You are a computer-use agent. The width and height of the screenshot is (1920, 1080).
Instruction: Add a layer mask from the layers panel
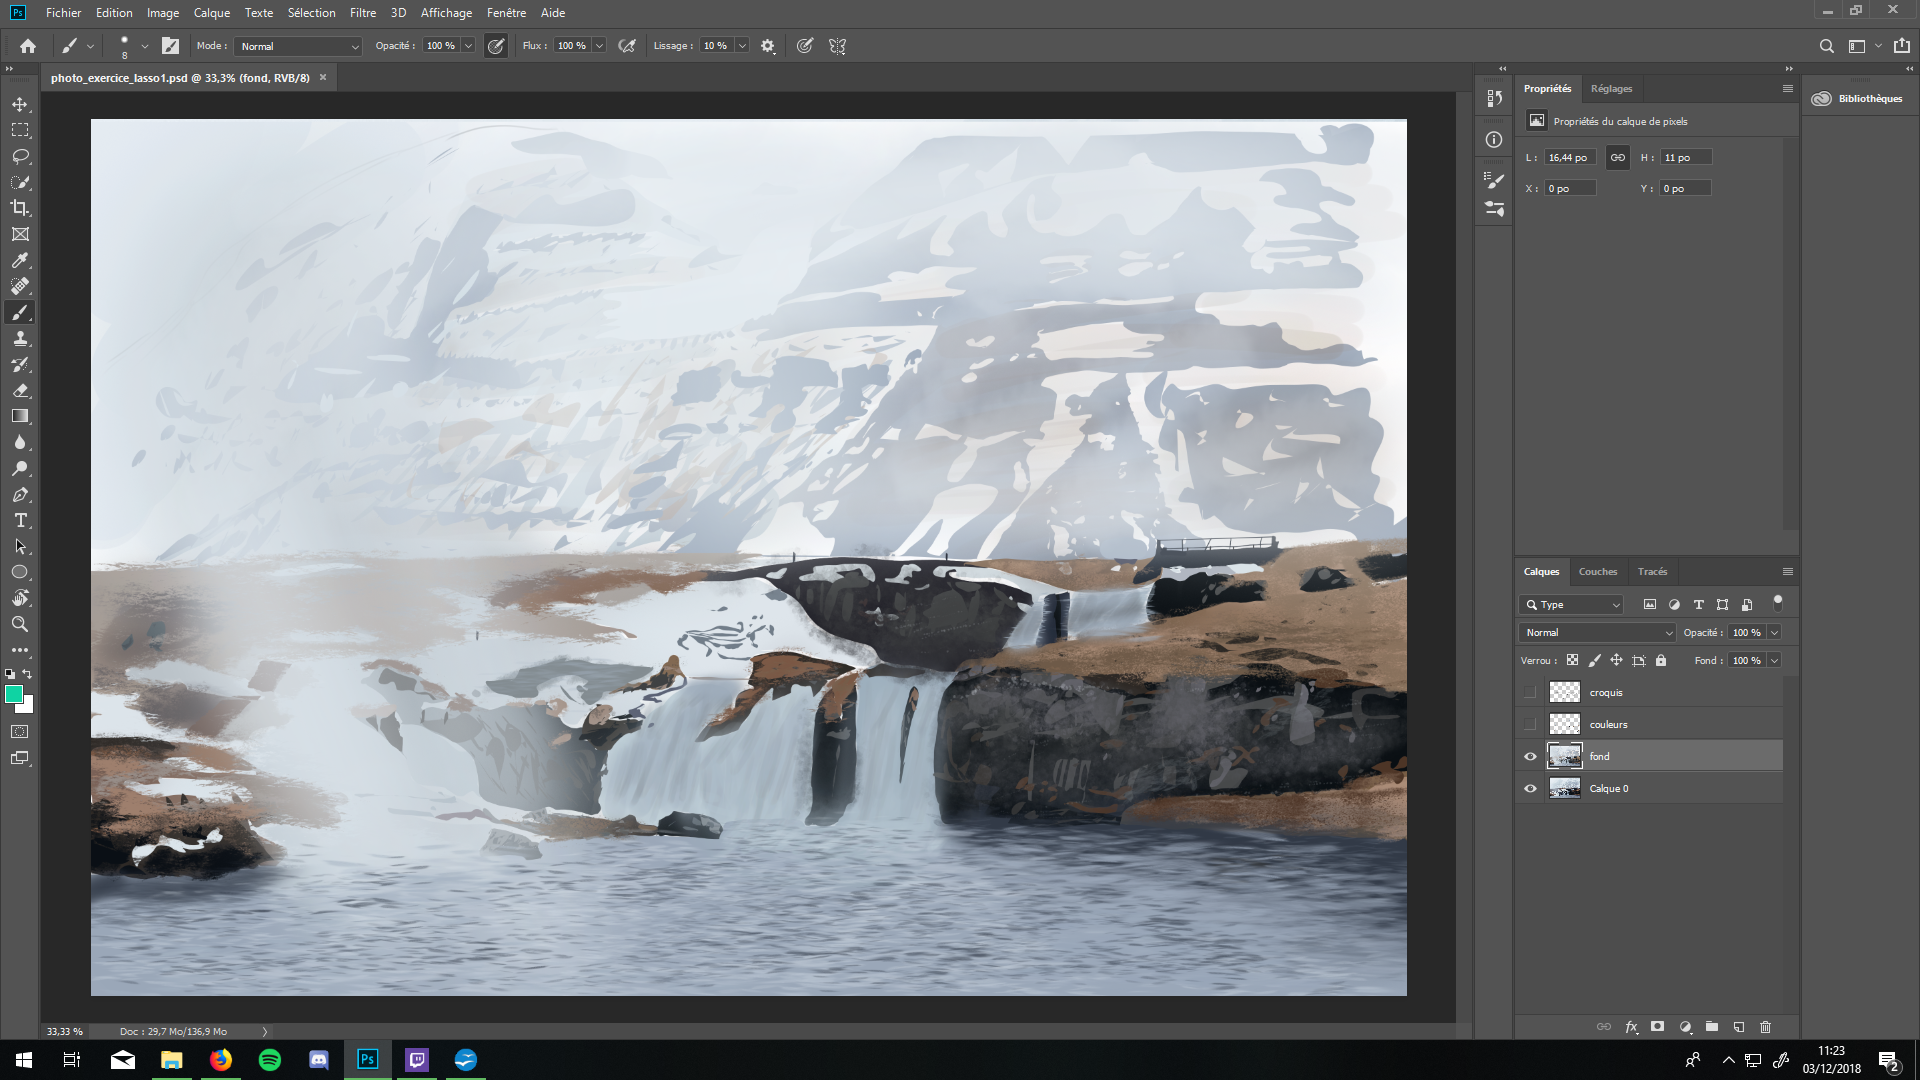pos(1657,1027)
